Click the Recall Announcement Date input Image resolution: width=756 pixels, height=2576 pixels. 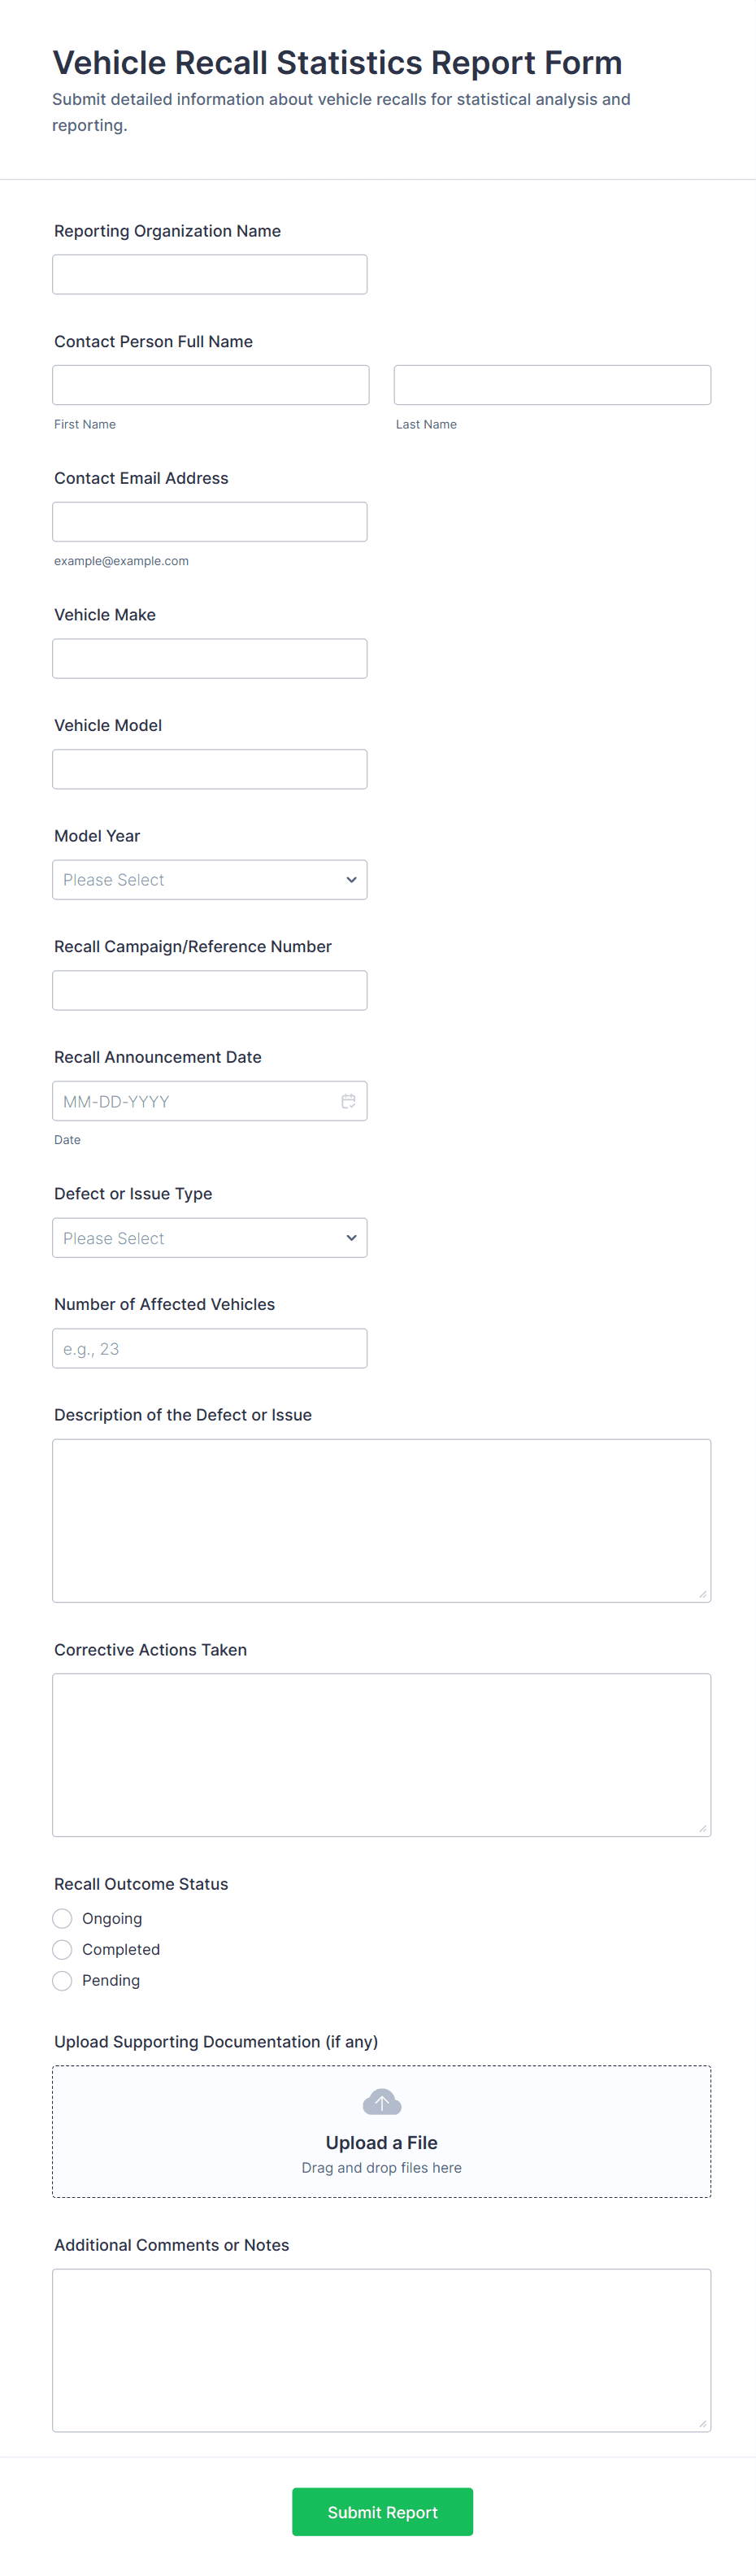click(x=195, y=1101)
